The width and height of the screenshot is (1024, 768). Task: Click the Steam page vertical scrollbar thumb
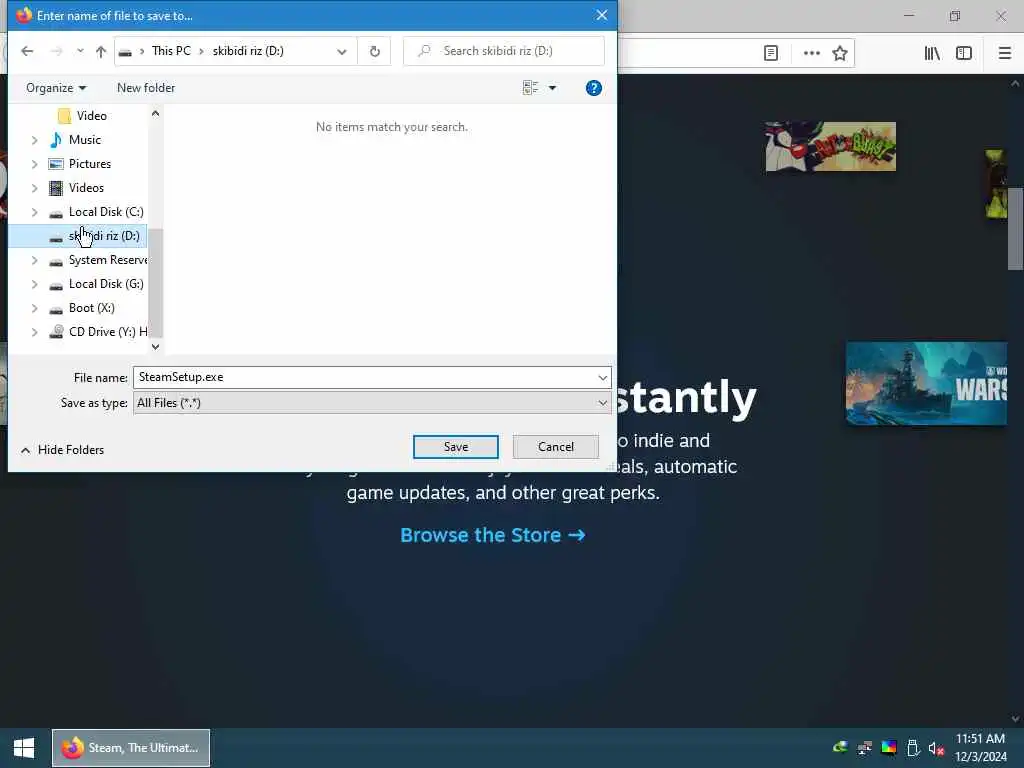(x=1016, y=229)
